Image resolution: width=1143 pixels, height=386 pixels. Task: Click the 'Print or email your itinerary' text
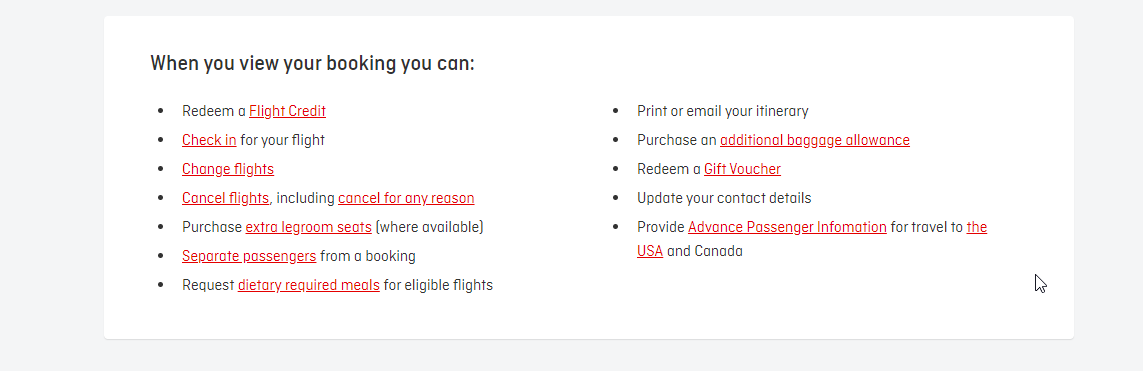pos(722,111)
